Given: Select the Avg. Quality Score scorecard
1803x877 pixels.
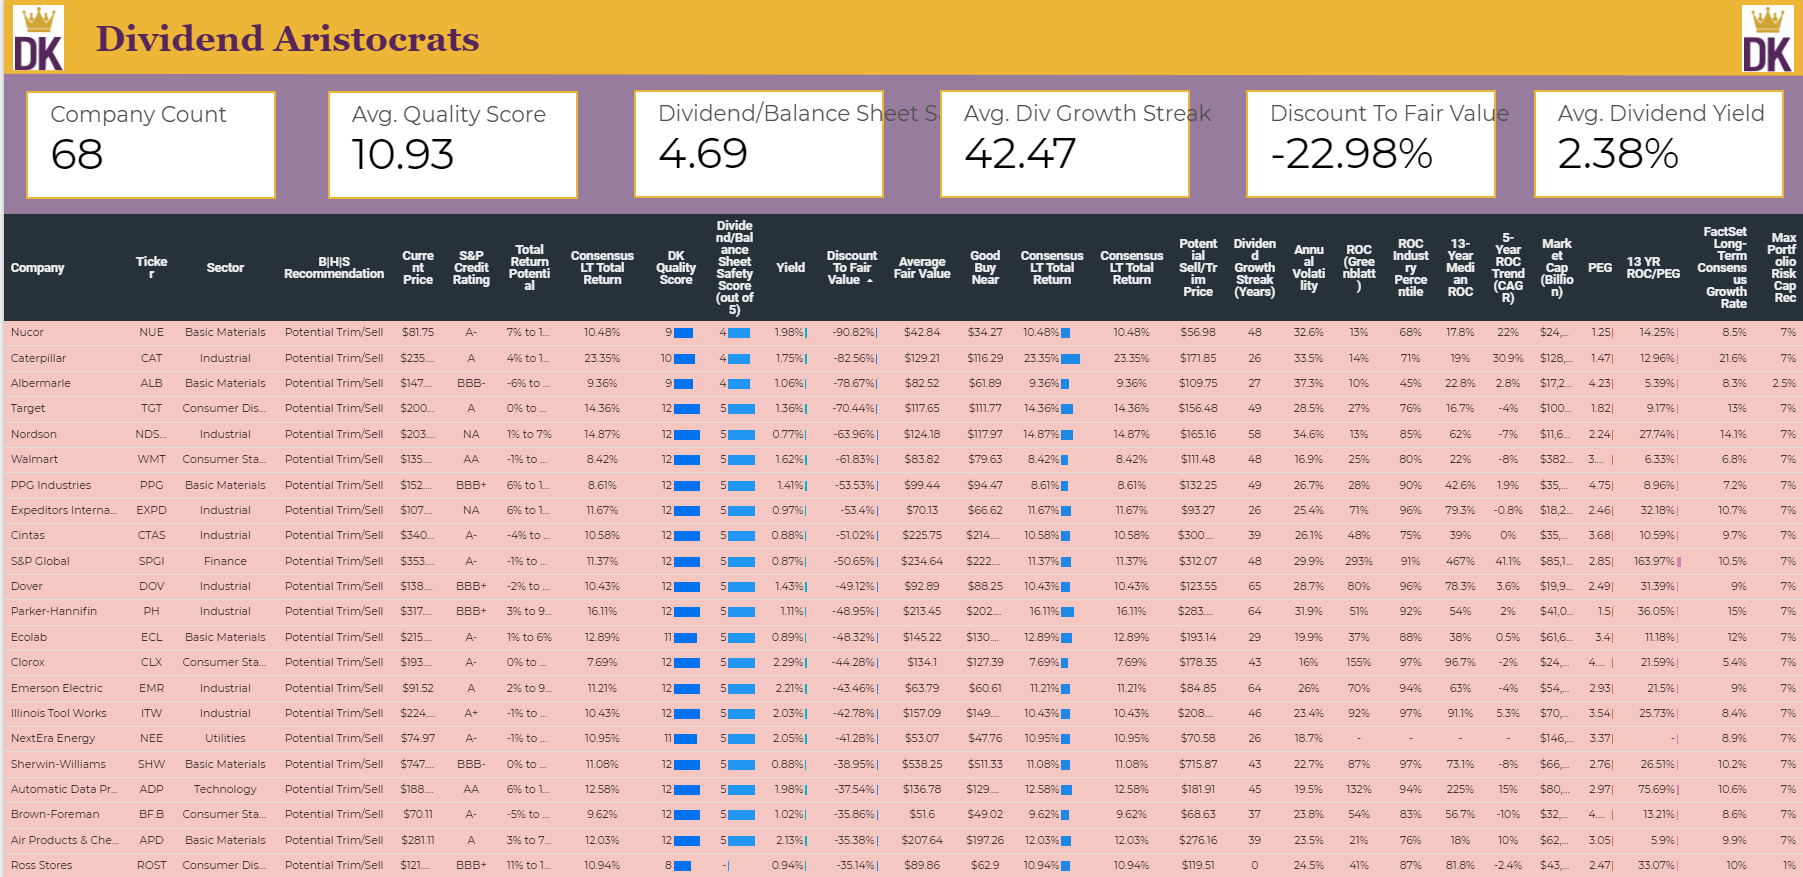Looking at the screenshot, I should pos(453,145).
